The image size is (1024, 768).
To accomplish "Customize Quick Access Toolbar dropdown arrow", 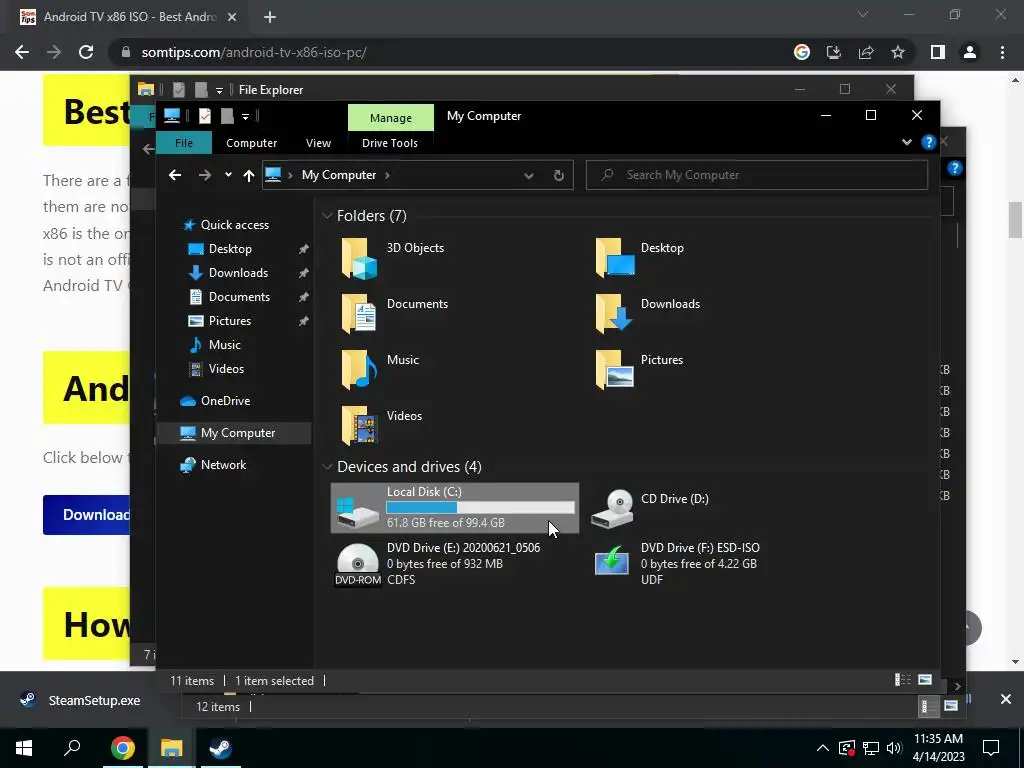I will coord(246,117).
